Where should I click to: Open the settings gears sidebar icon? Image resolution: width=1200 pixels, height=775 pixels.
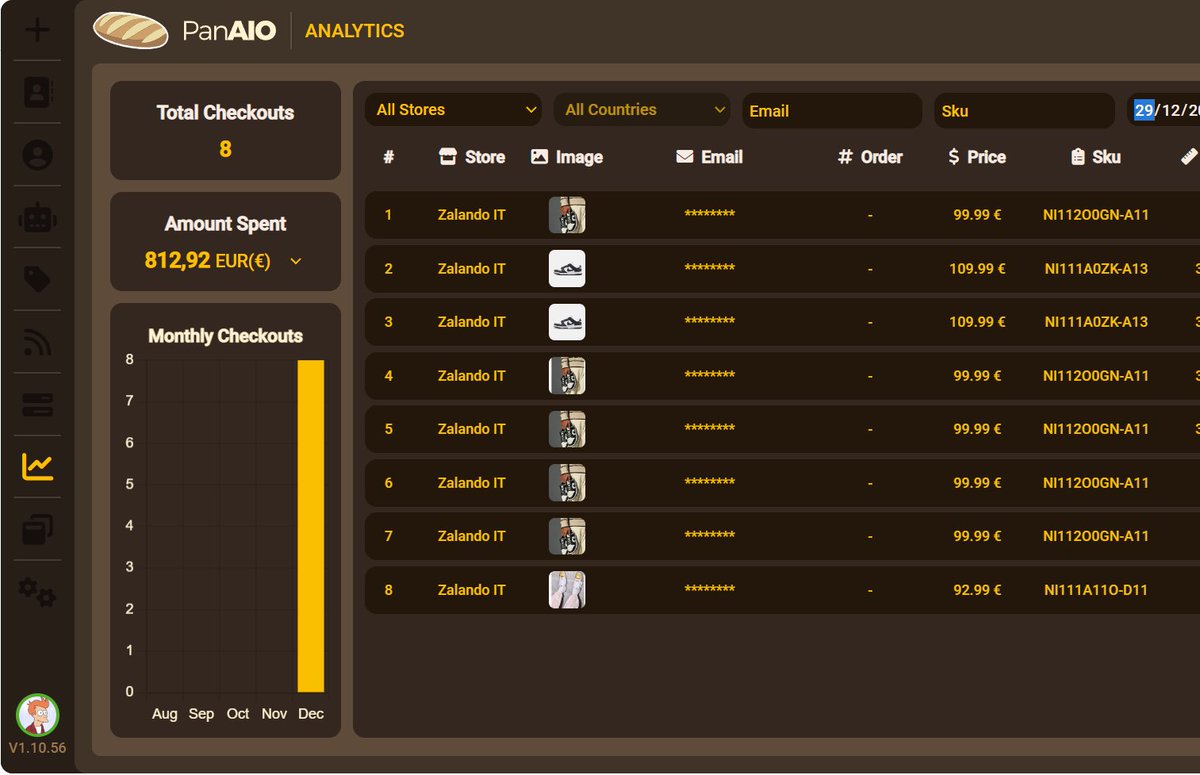(37, 592)
